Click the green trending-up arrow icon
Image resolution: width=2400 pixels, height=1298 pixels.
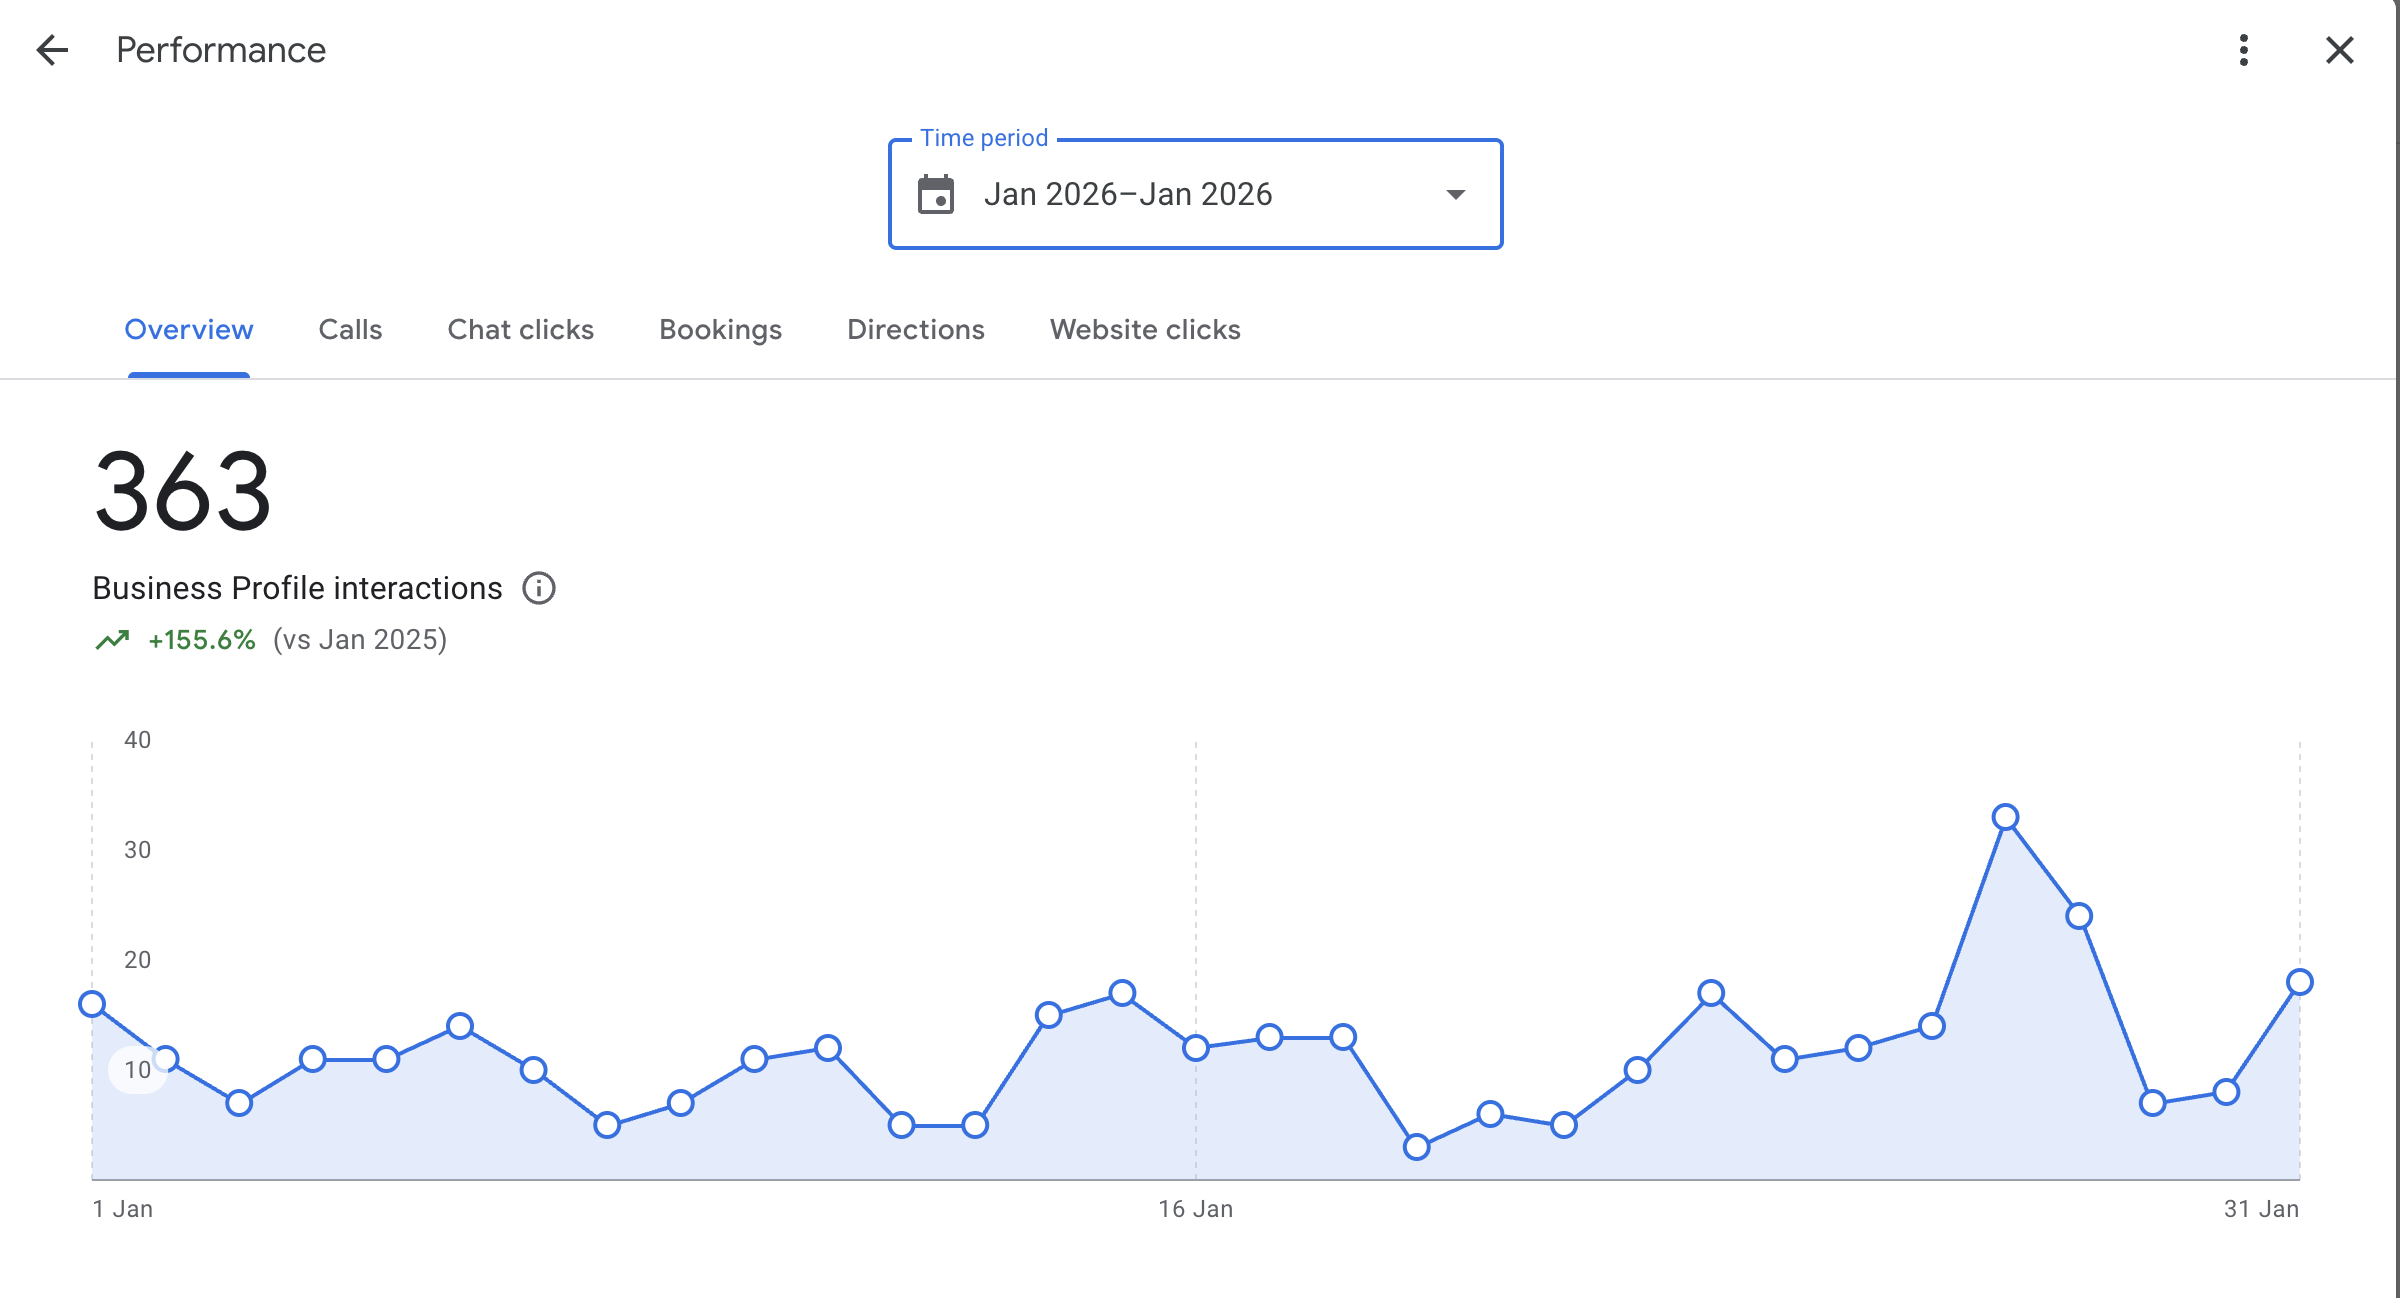click(112, 640)
